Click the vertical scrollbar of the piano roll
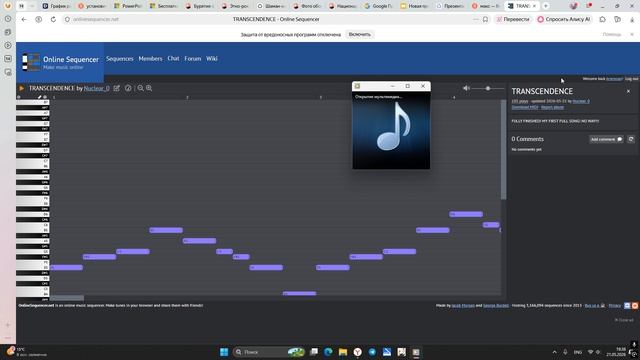 click(x=503, y=150)
